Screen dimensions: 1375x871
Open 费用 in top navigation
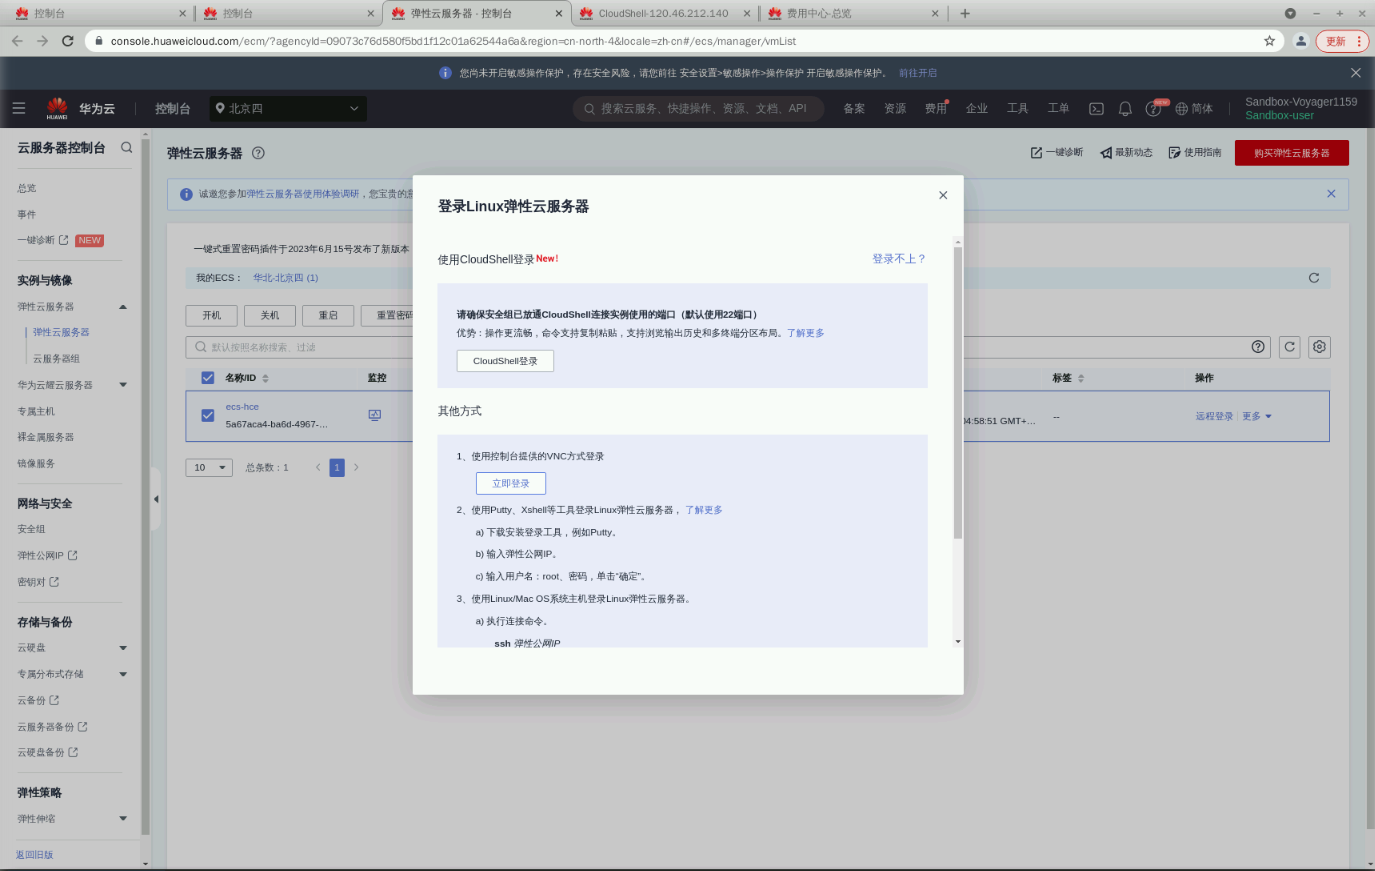pos(936,109)
